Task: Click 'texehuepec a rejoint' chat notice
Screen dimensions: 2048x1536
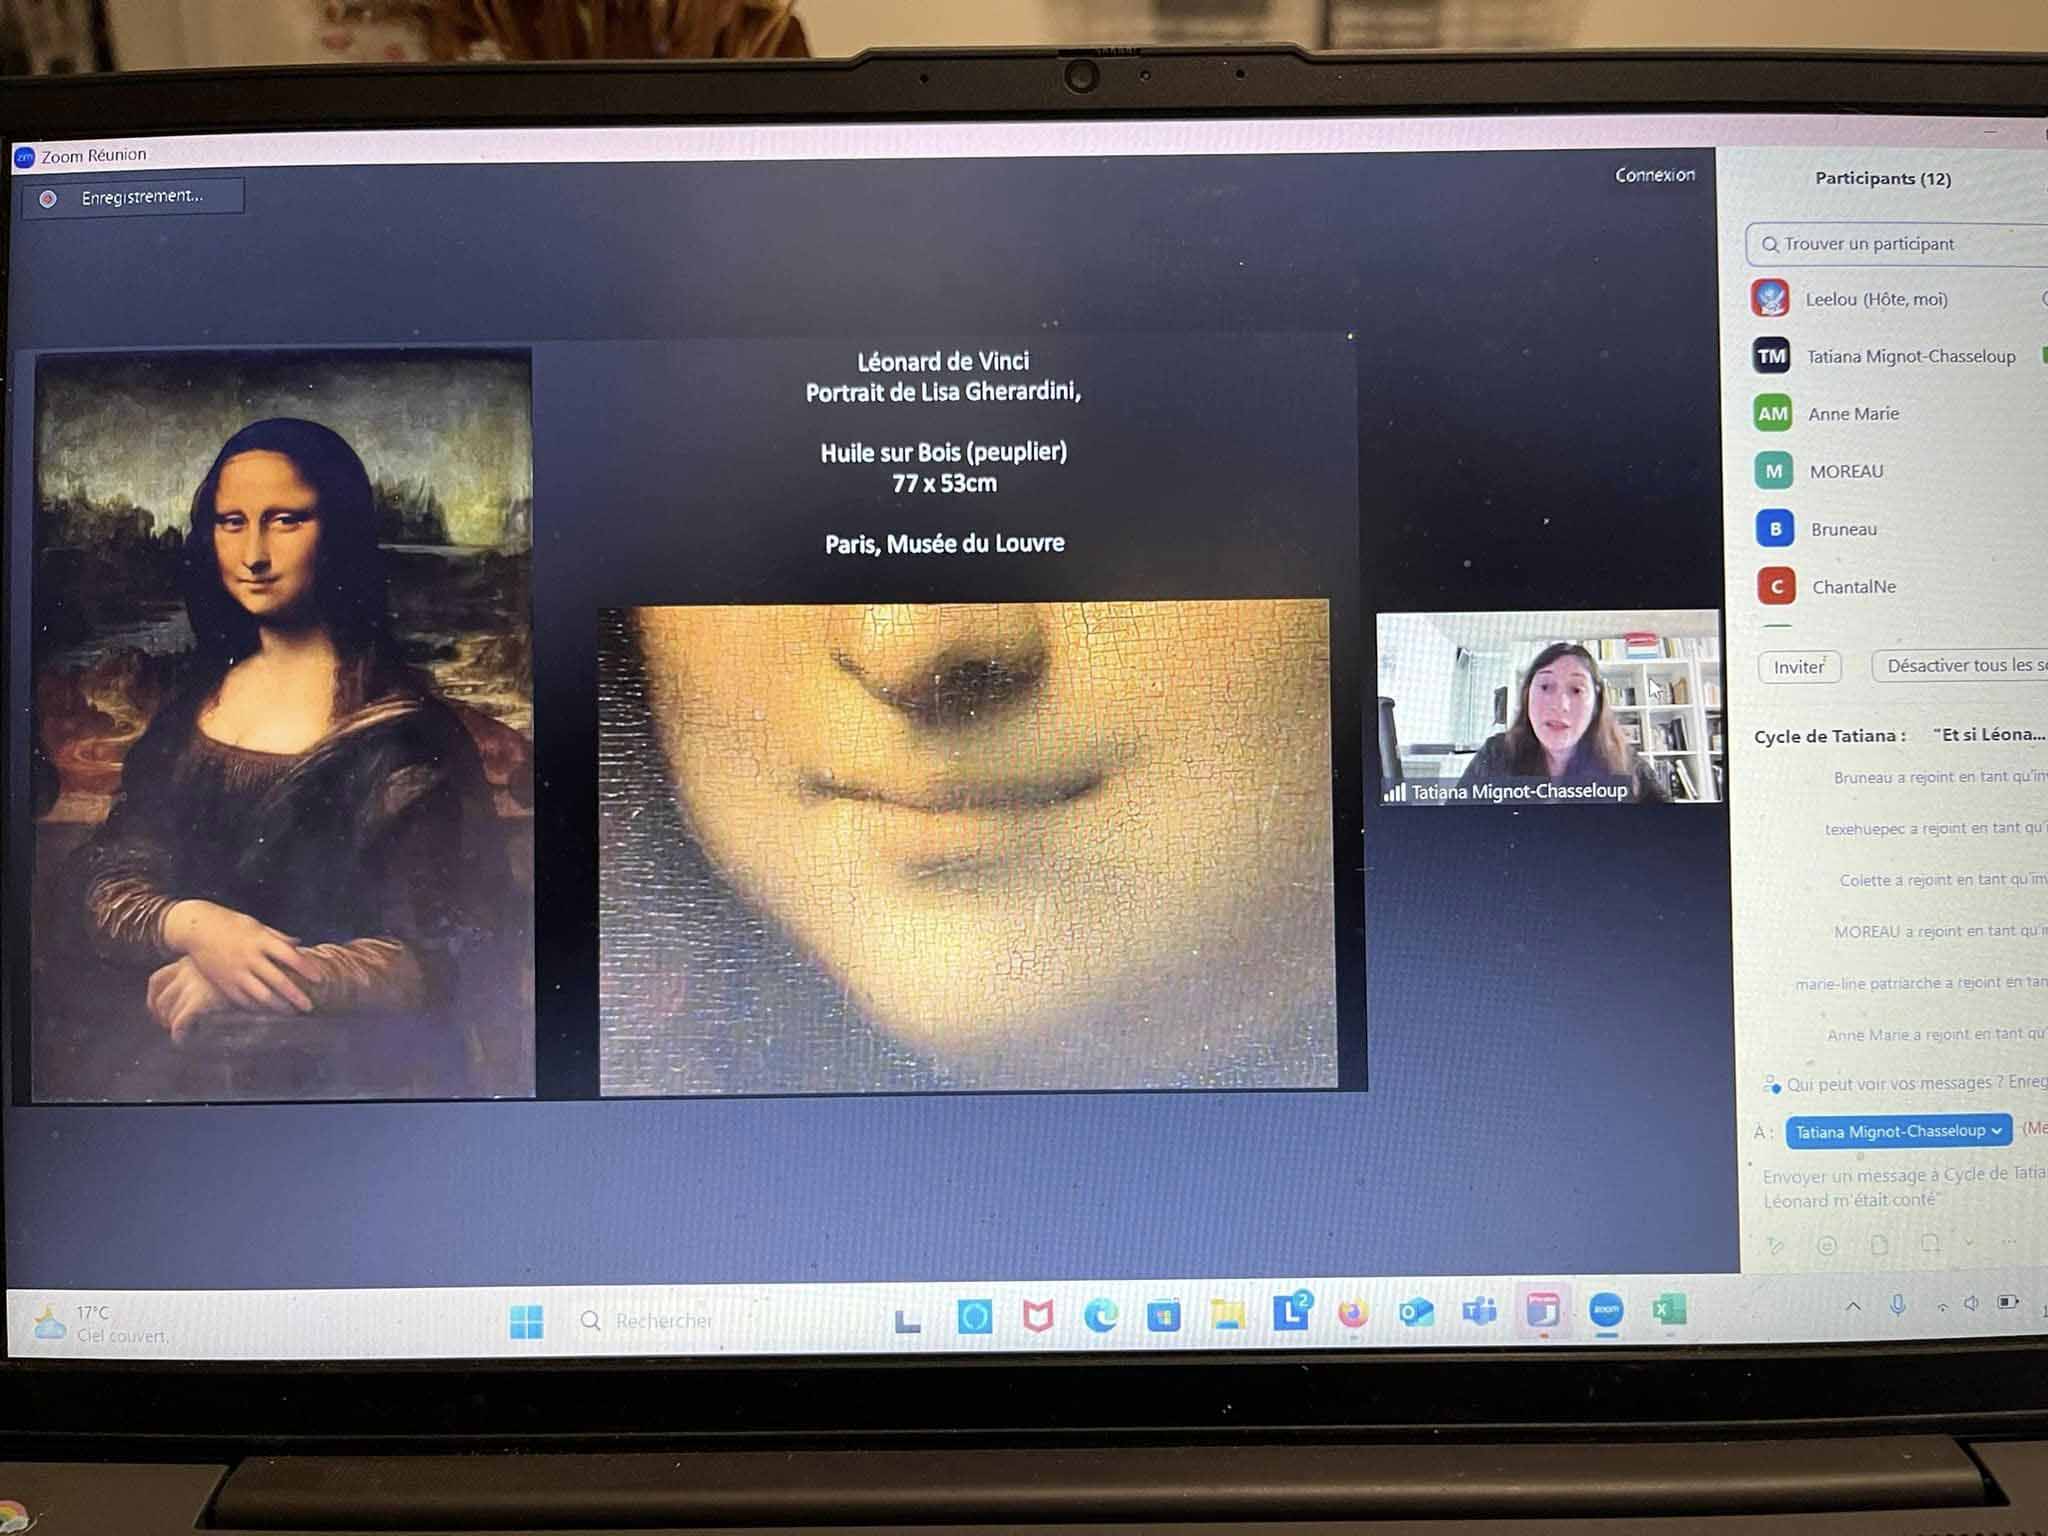Action: 1934,828
